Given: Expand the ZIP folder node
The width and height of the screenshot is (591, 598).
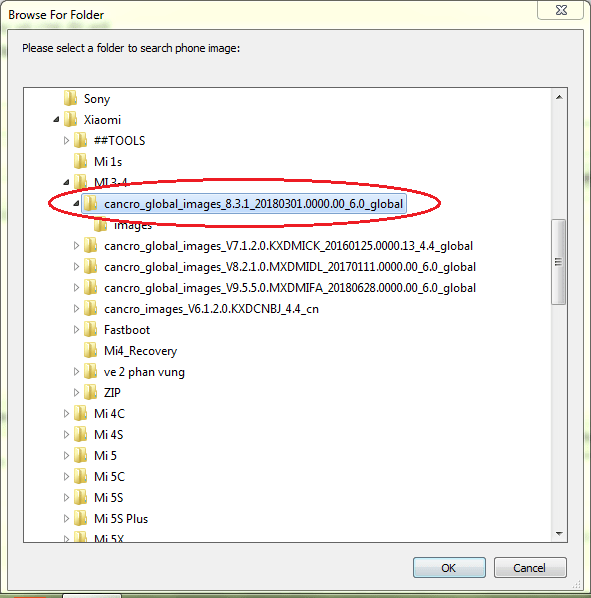Looking at the screenshot, I should pos(76,392).
